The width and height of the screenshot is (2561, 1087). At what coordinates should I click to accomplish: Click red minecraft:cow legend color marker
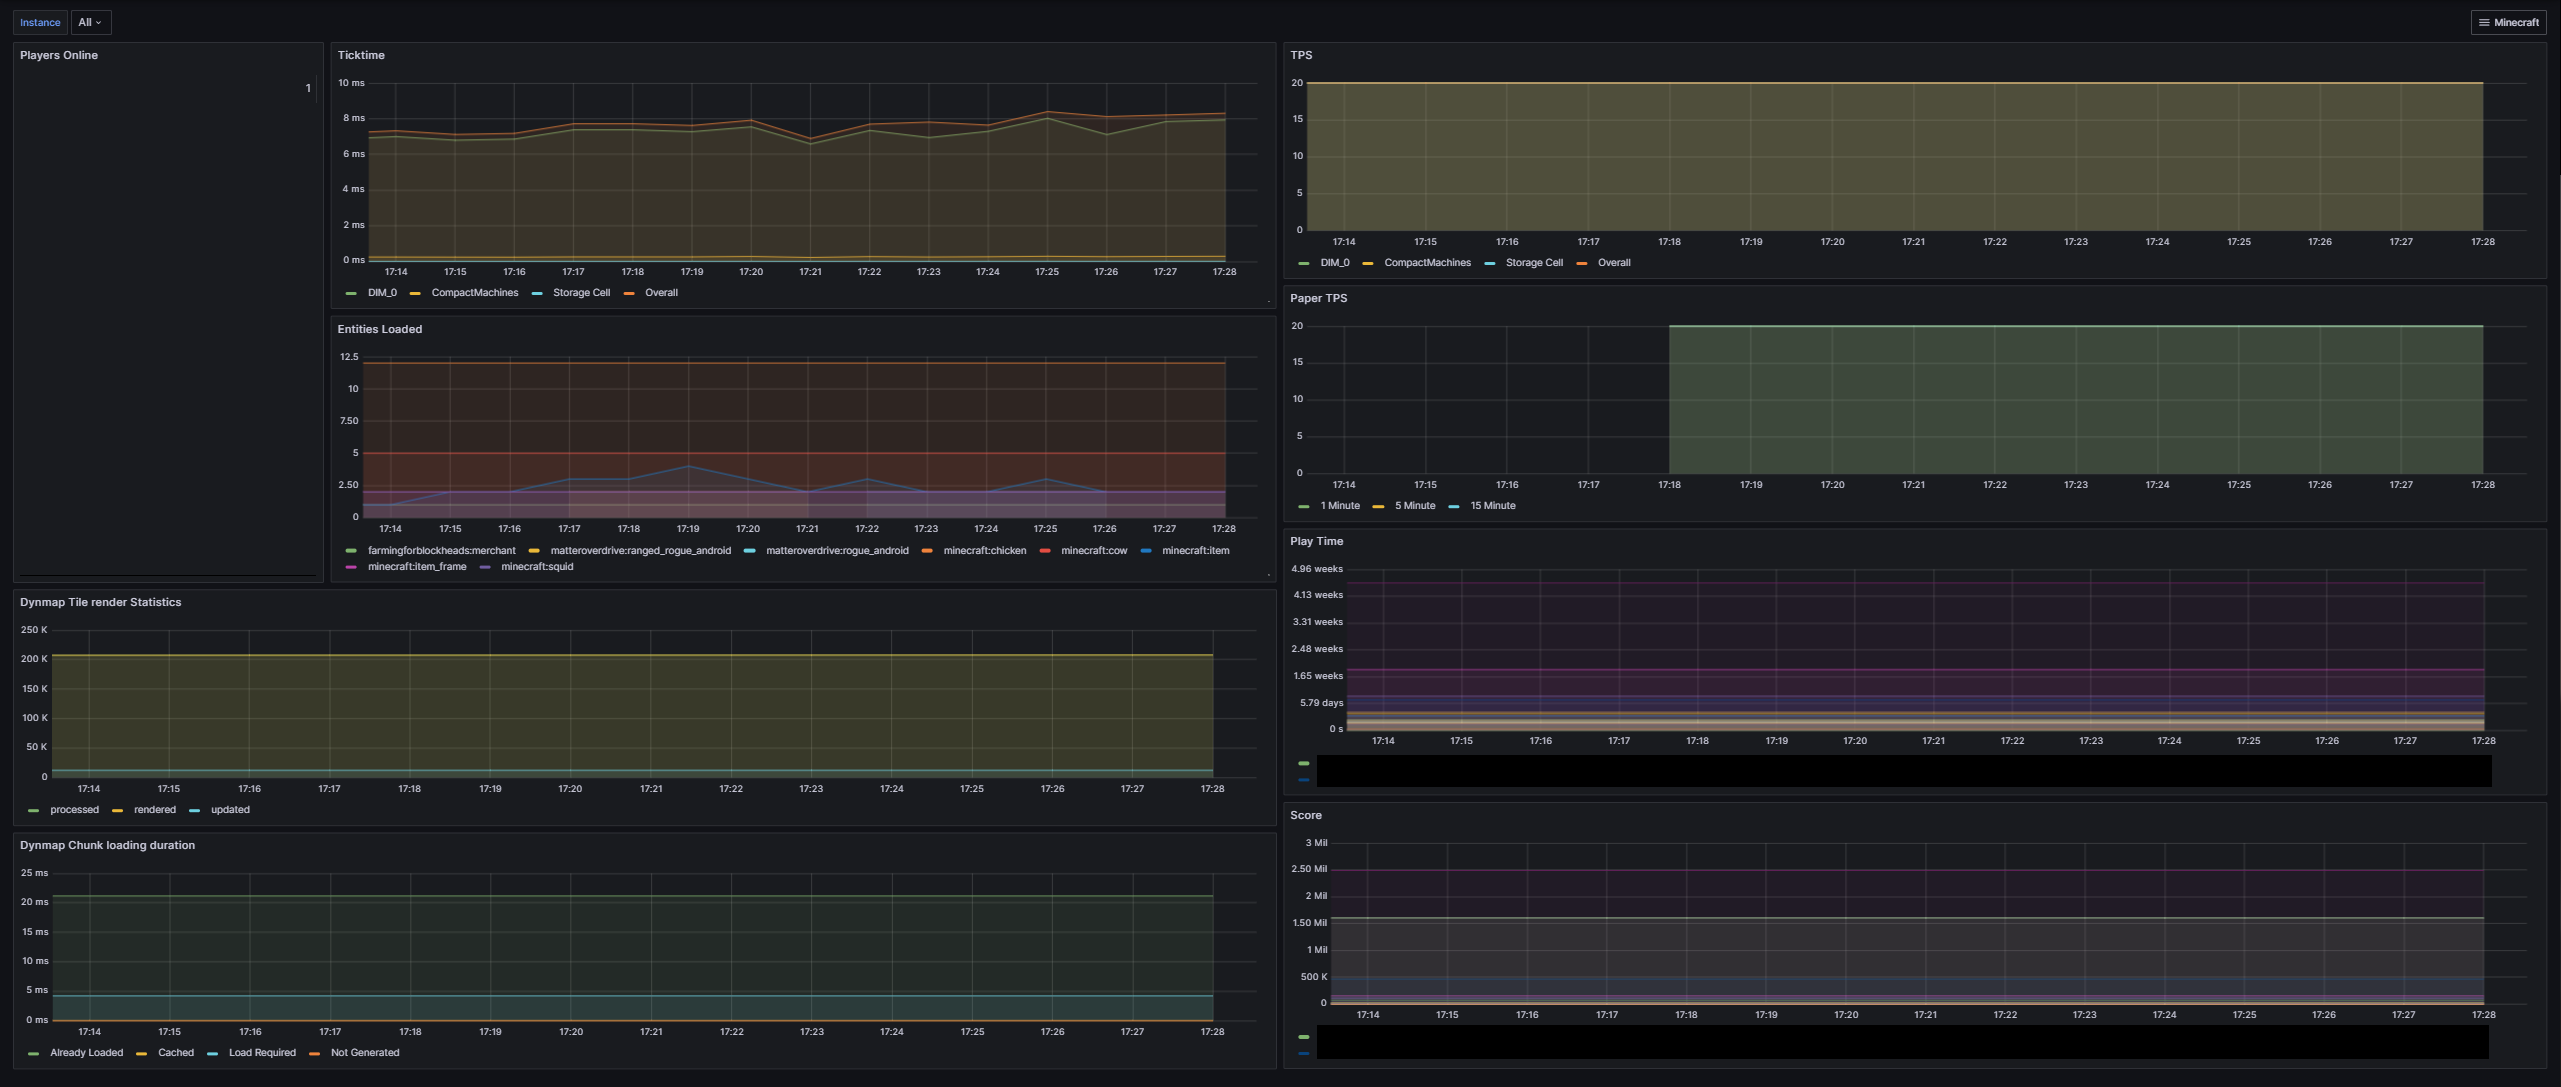pyautogui.click(x=1045, y=552)
